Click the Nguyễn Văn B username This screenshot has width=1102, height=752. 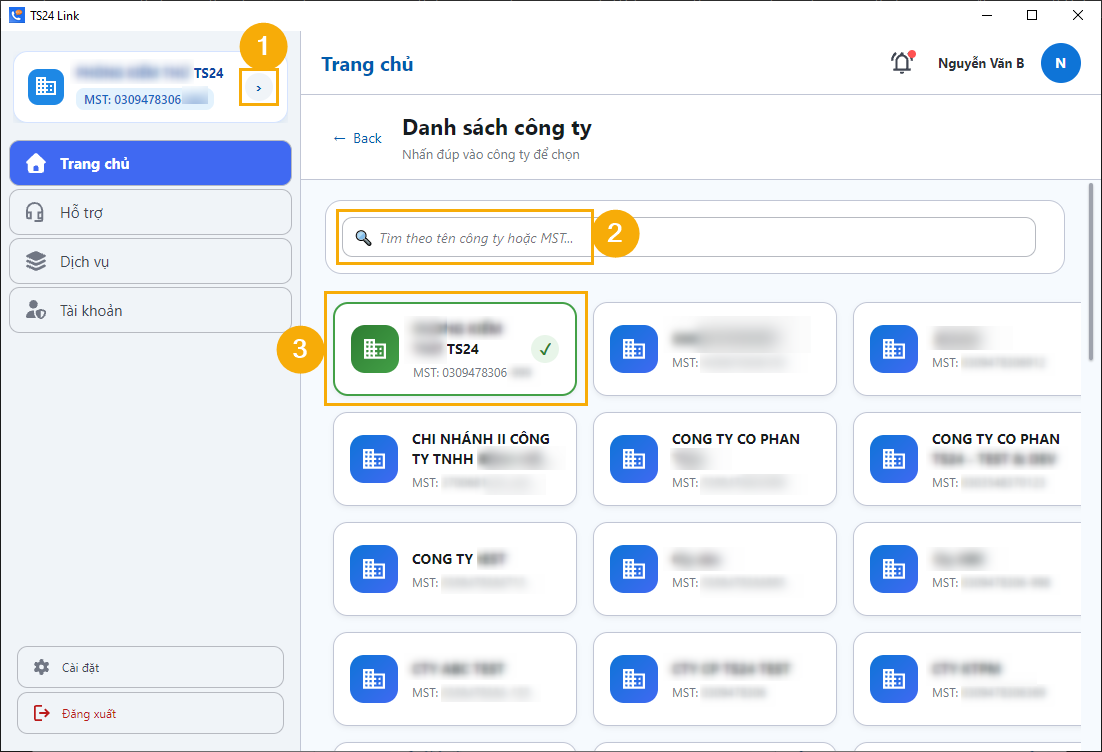[x=980, y=63]
